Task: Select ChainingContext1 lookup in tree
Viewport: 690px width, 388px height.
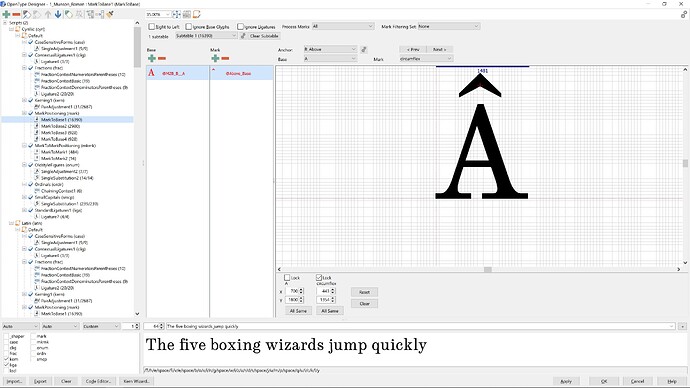Action: (x=61, y=191)
